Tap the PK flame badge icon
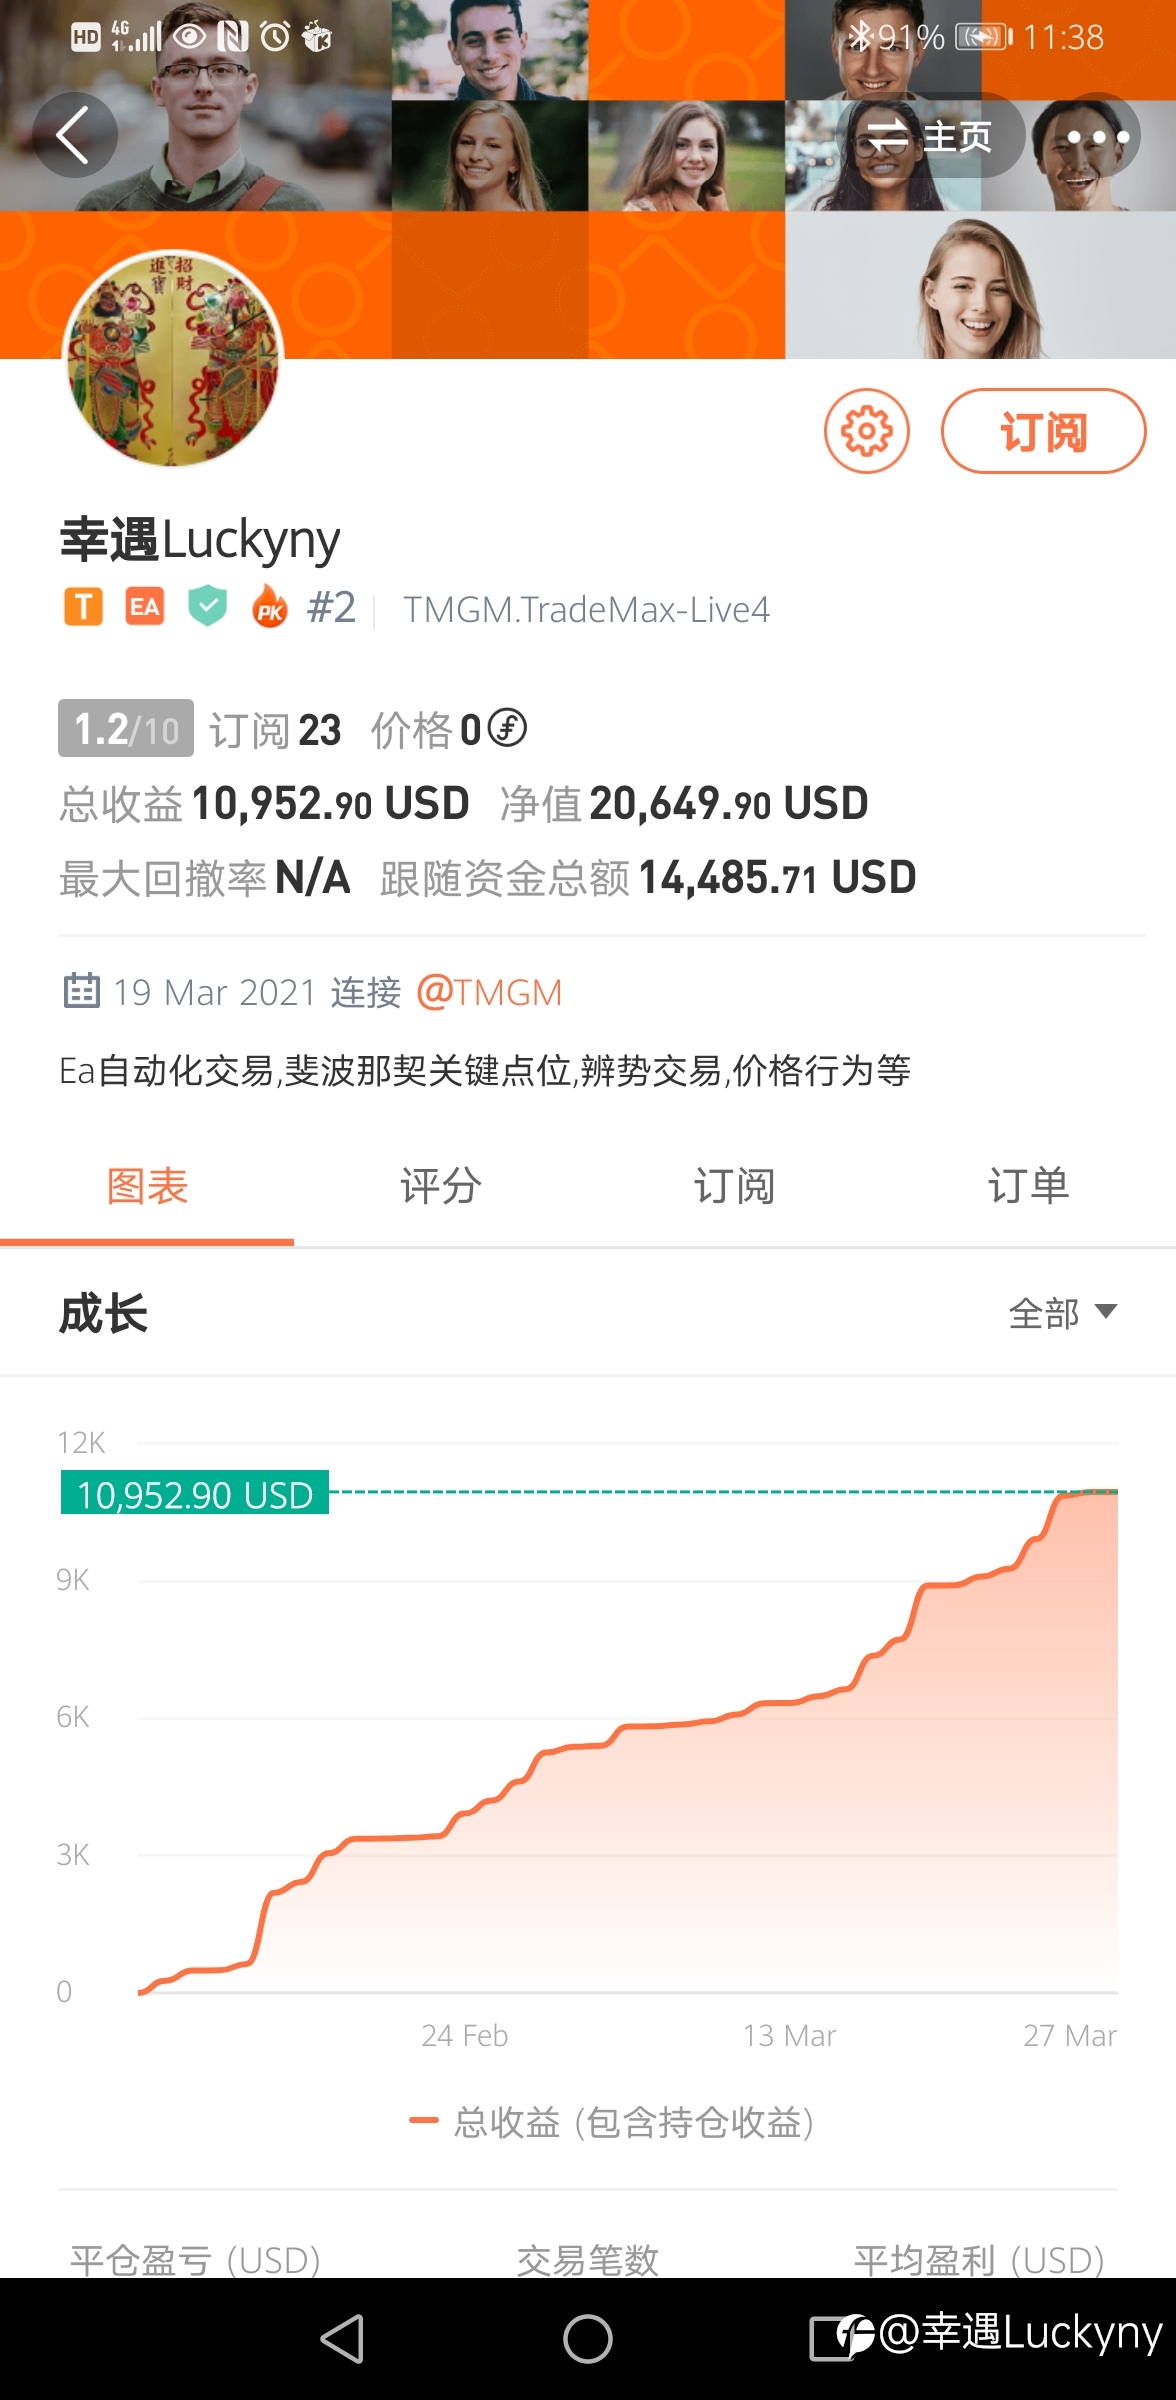Viewport: 1176px width, 2400px height. (x=269, y=607)
